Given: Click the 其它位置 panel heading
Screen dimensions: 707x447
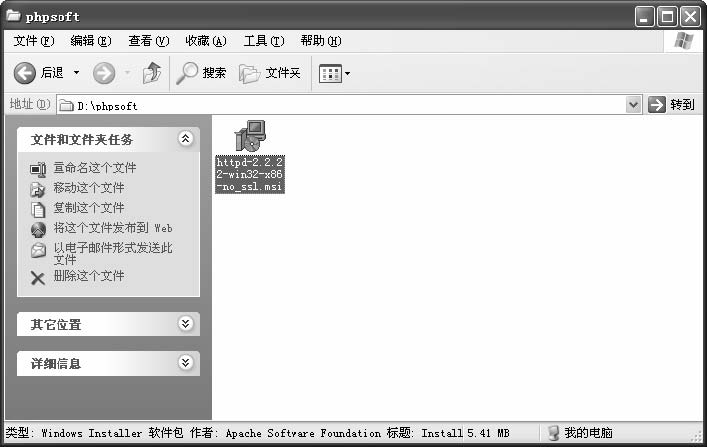Looking at the screenshot, I should (56, 324).
